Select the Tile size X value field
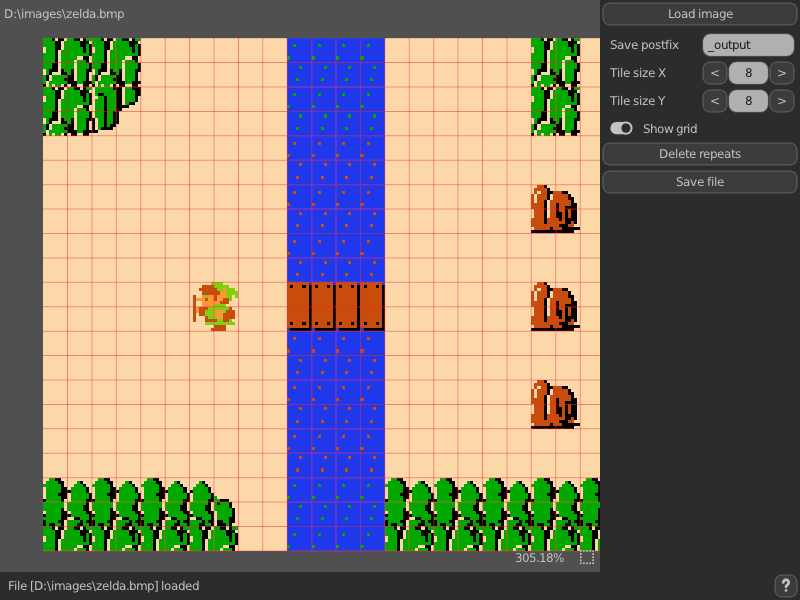The width and height of the screenshot is (800, 600). 748,73
